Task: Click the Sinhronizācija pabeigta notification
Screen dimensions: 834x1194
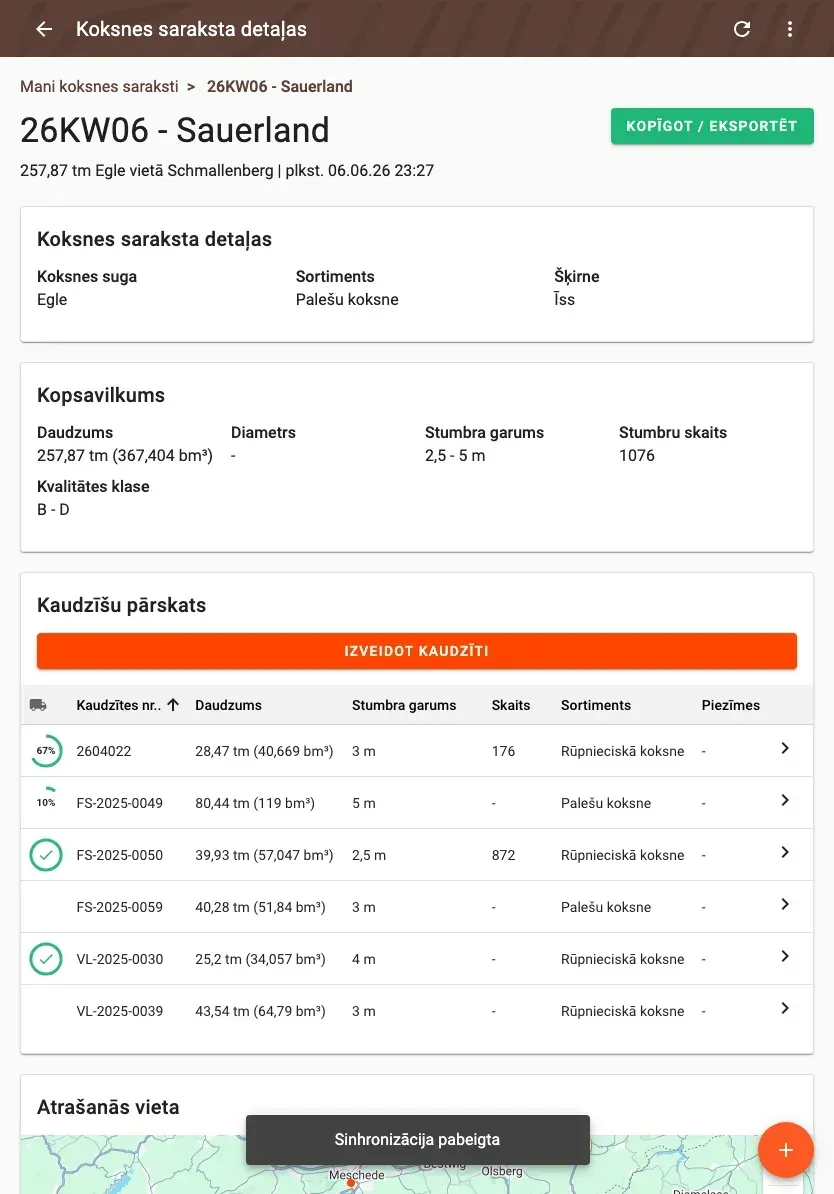Action: coord(417,1139)
